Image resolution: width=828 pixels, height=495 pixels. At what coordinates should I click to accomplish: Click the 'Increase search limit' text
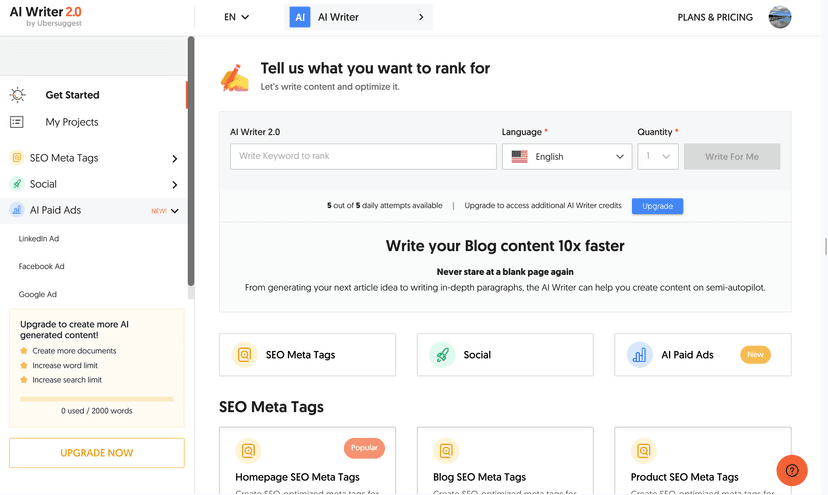point(67,380)
